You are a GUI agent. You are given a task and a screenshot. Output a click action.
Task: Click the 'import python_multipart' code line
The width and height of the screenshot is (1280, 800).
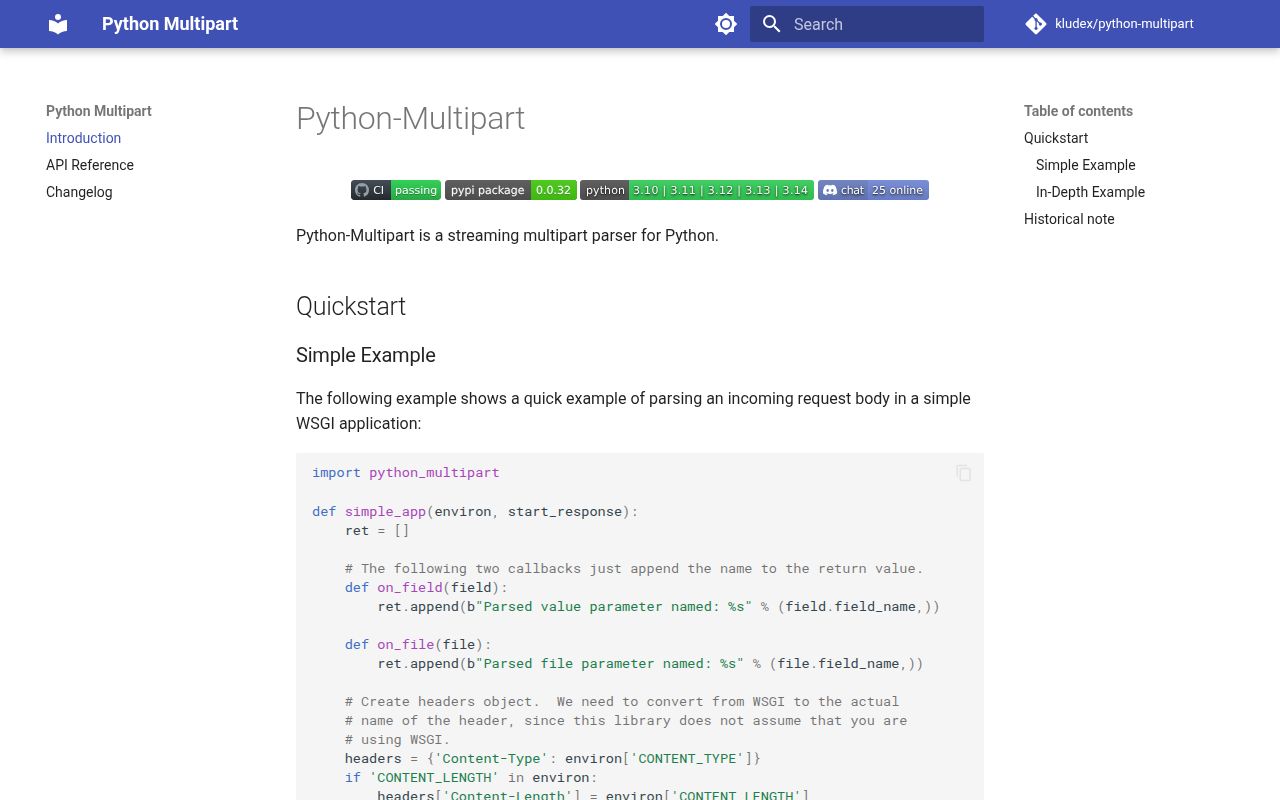[405, 472]
